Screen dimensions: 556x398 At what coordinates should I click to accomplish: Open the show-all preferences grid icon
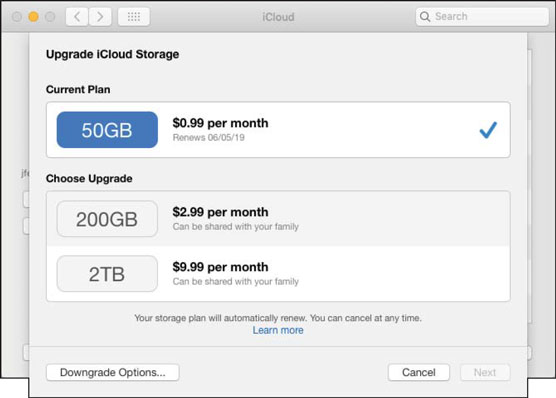click(134, 17)
